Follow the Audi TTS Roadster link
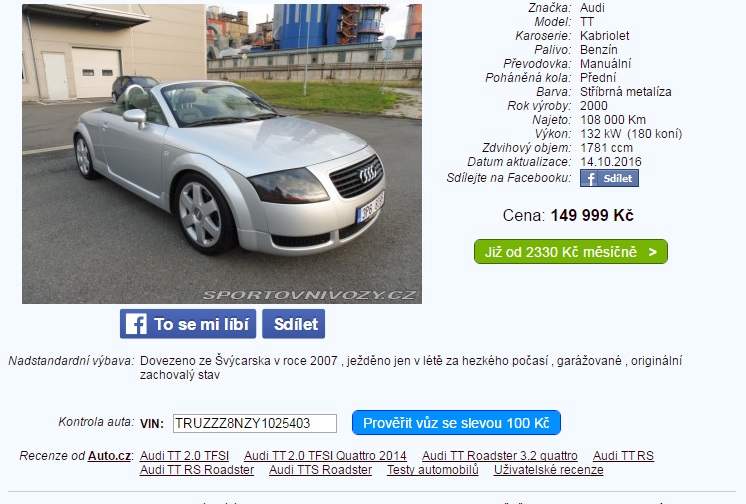Viewport: 746px width, 504px height. click(320, 470)
